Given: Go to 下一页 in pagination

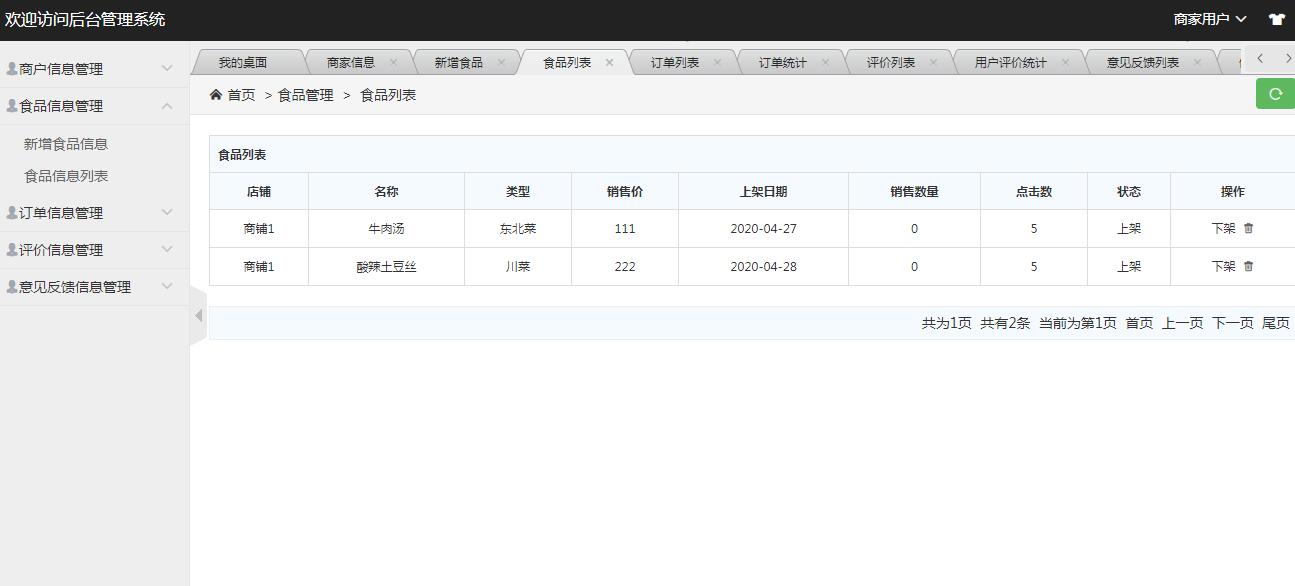Looking at the screenshot, I should tap(1232, 323).
